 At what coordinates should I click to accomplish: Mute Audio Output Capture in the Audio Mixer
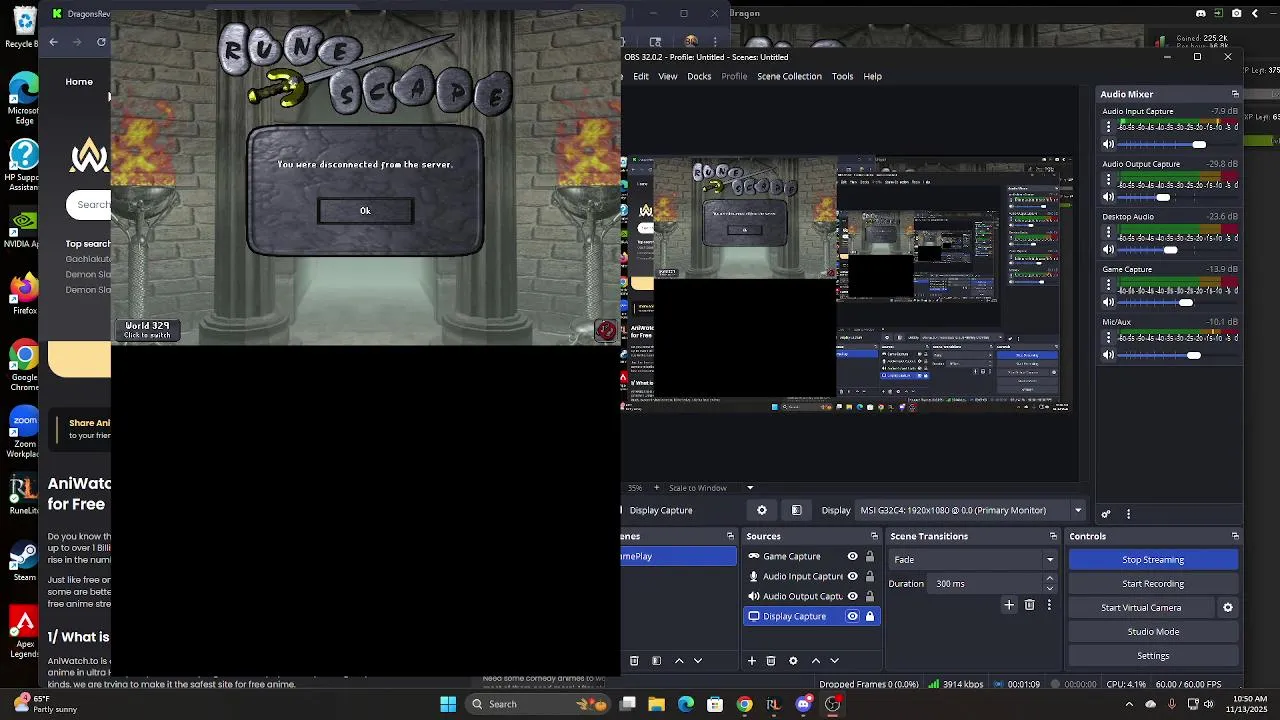1108,197
